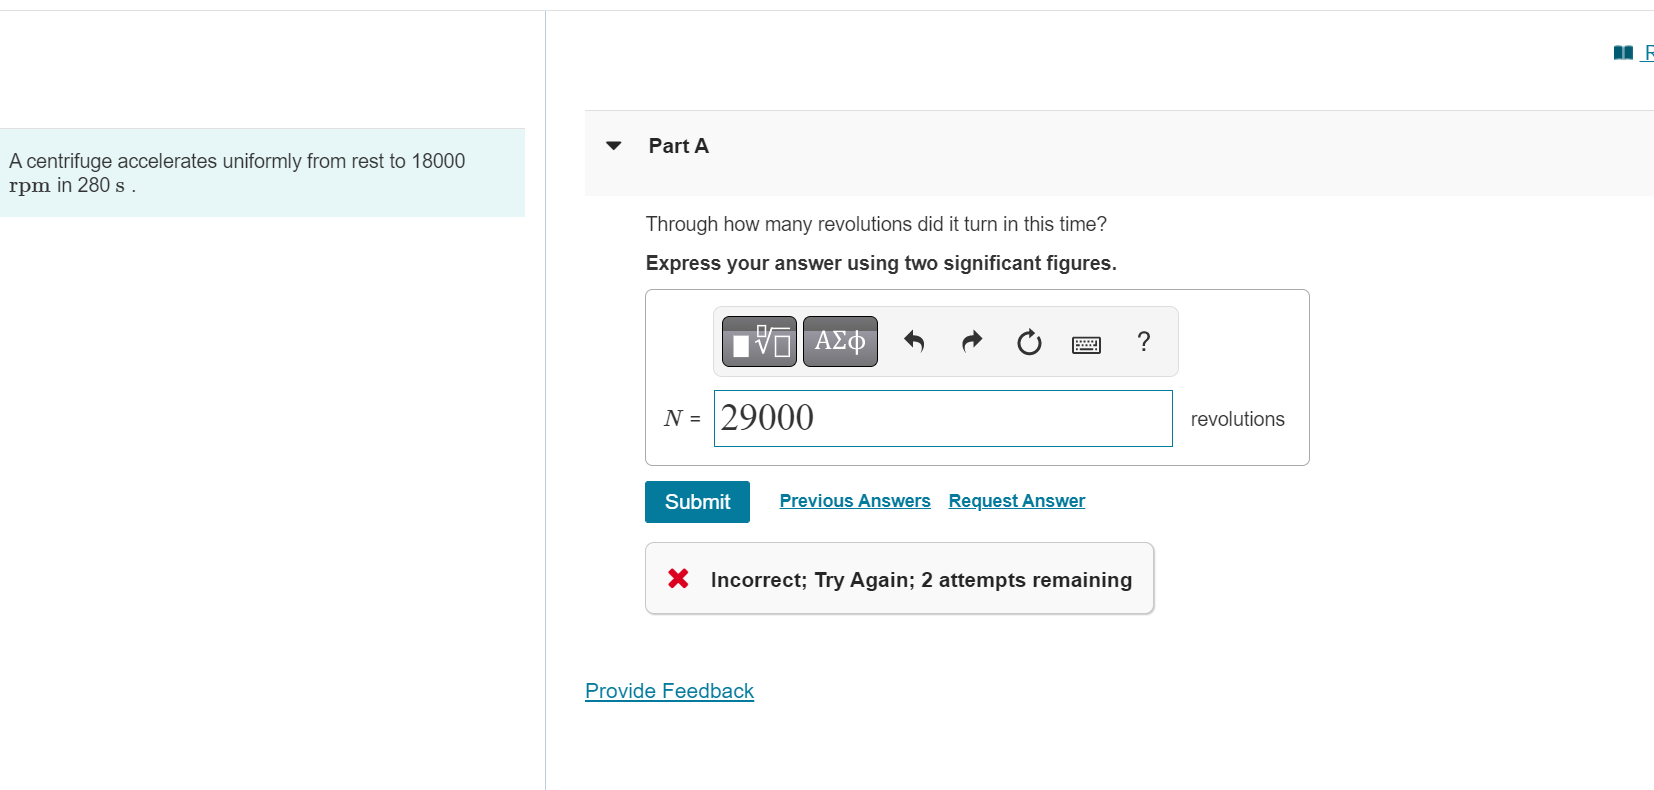Click the book icon at top right

coord(1623,53)
